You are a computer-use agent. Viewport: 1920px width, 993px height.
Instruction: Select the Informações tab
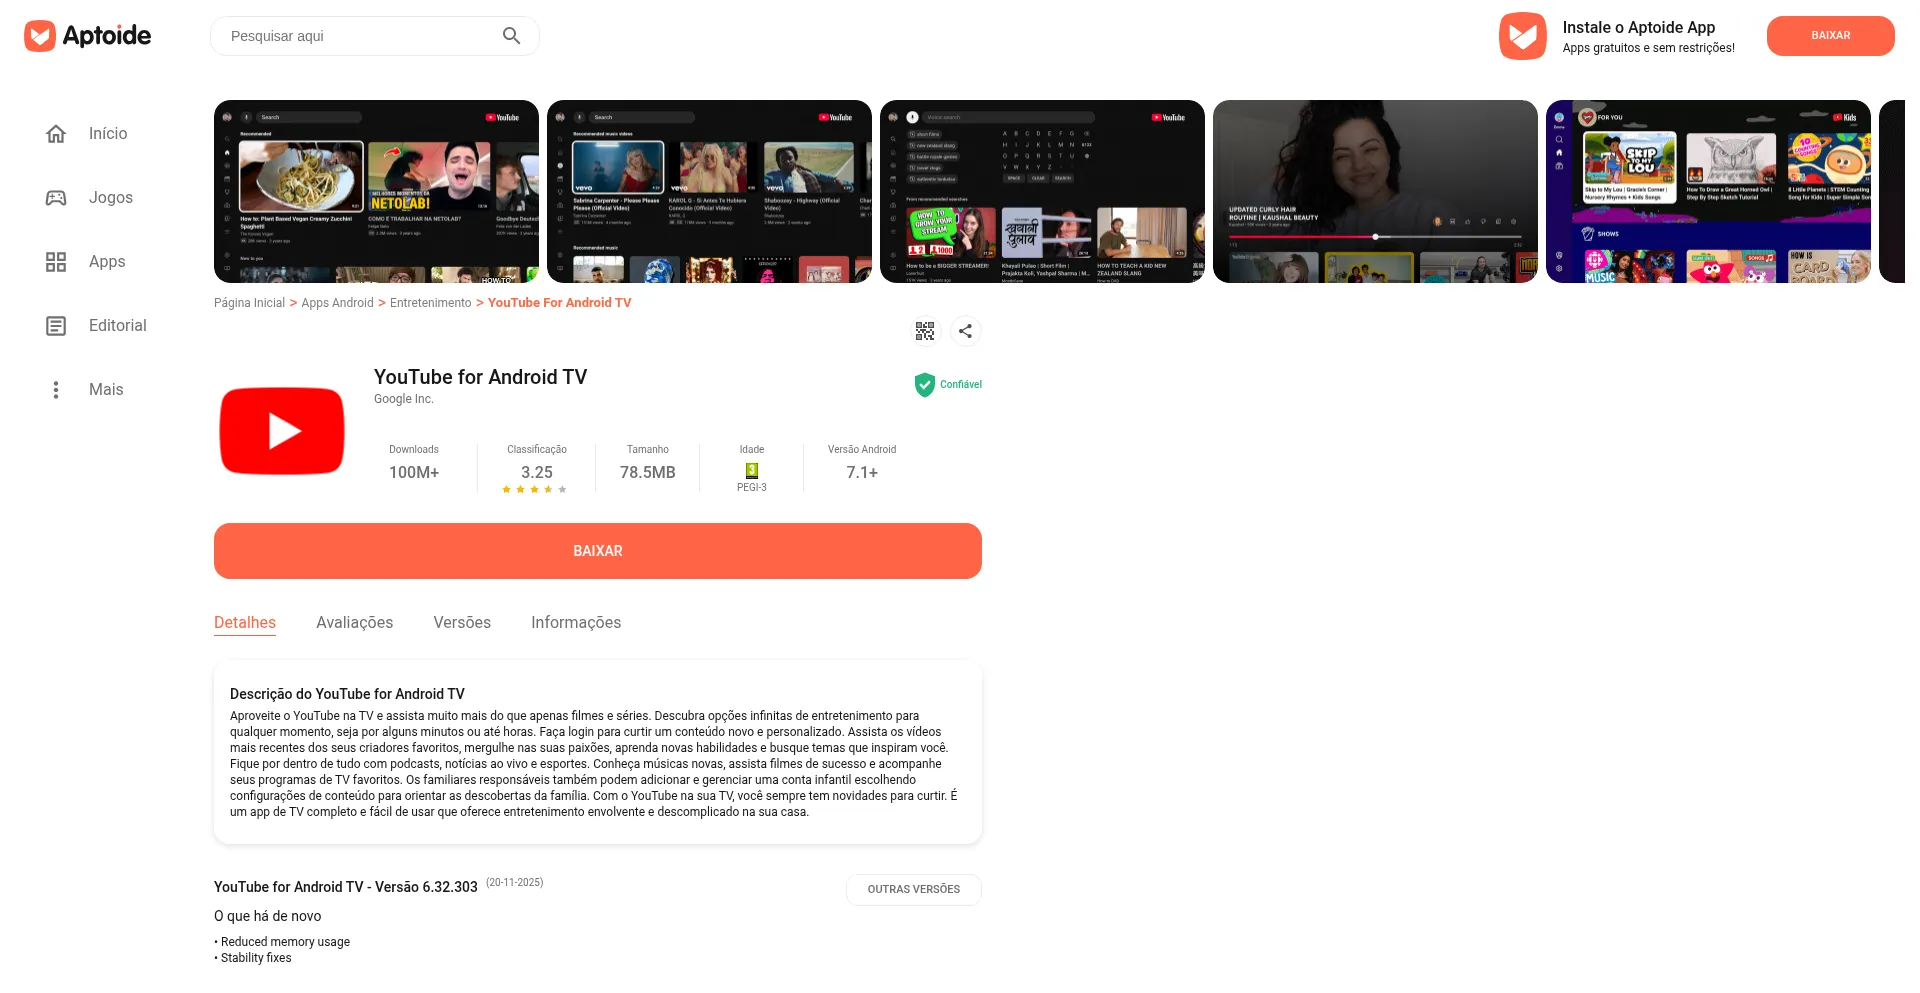[576, 623]
